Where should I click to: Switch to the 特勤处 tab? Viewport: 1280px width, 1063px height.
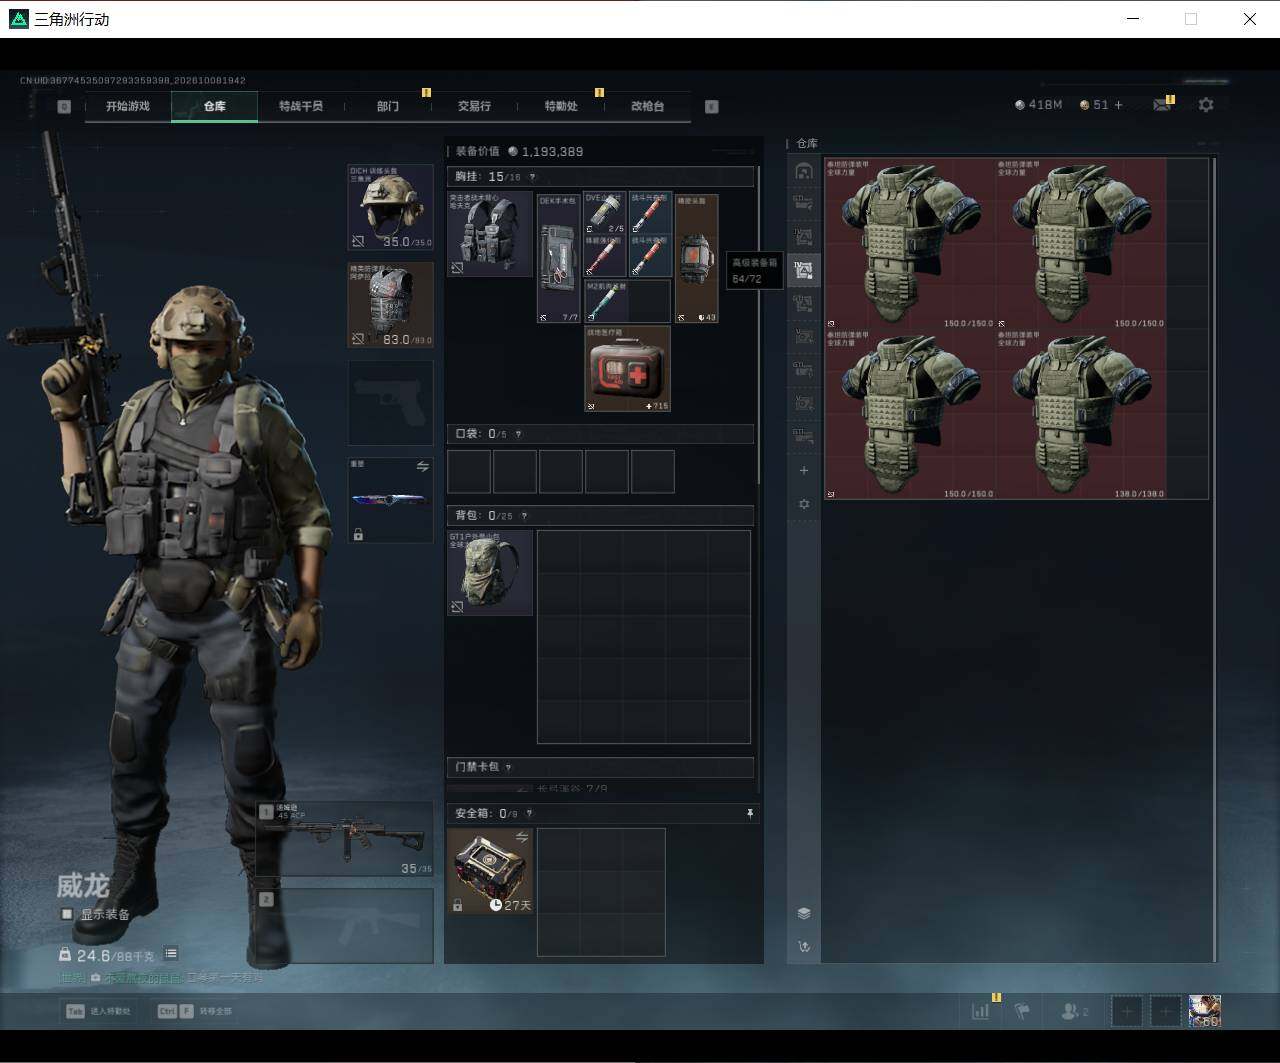pos(561,106)
